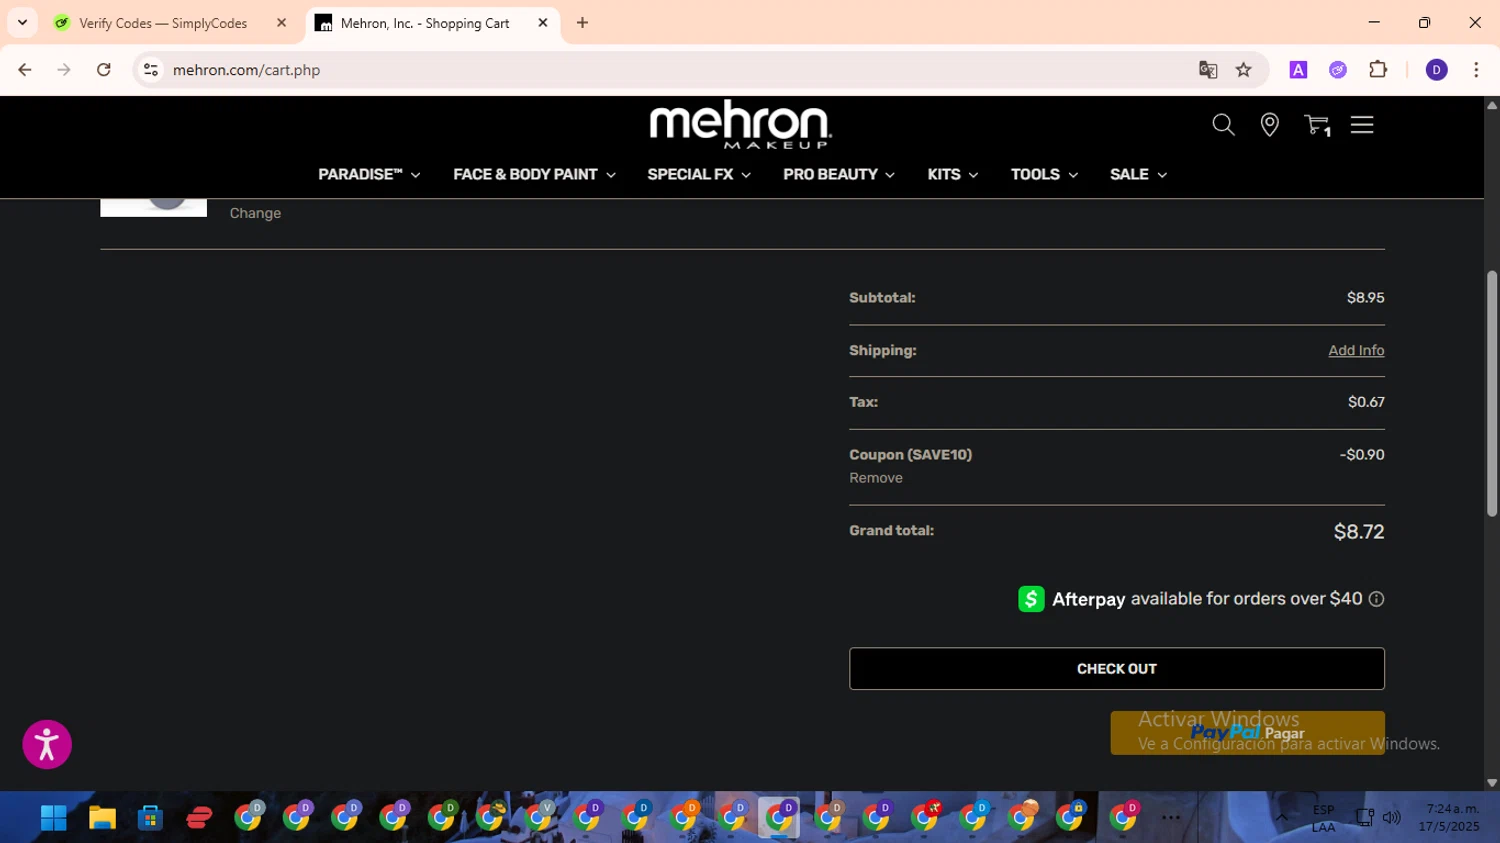Expand the FACE & BODY PAINT menu

pyautogui.click(x=534, y=174)
